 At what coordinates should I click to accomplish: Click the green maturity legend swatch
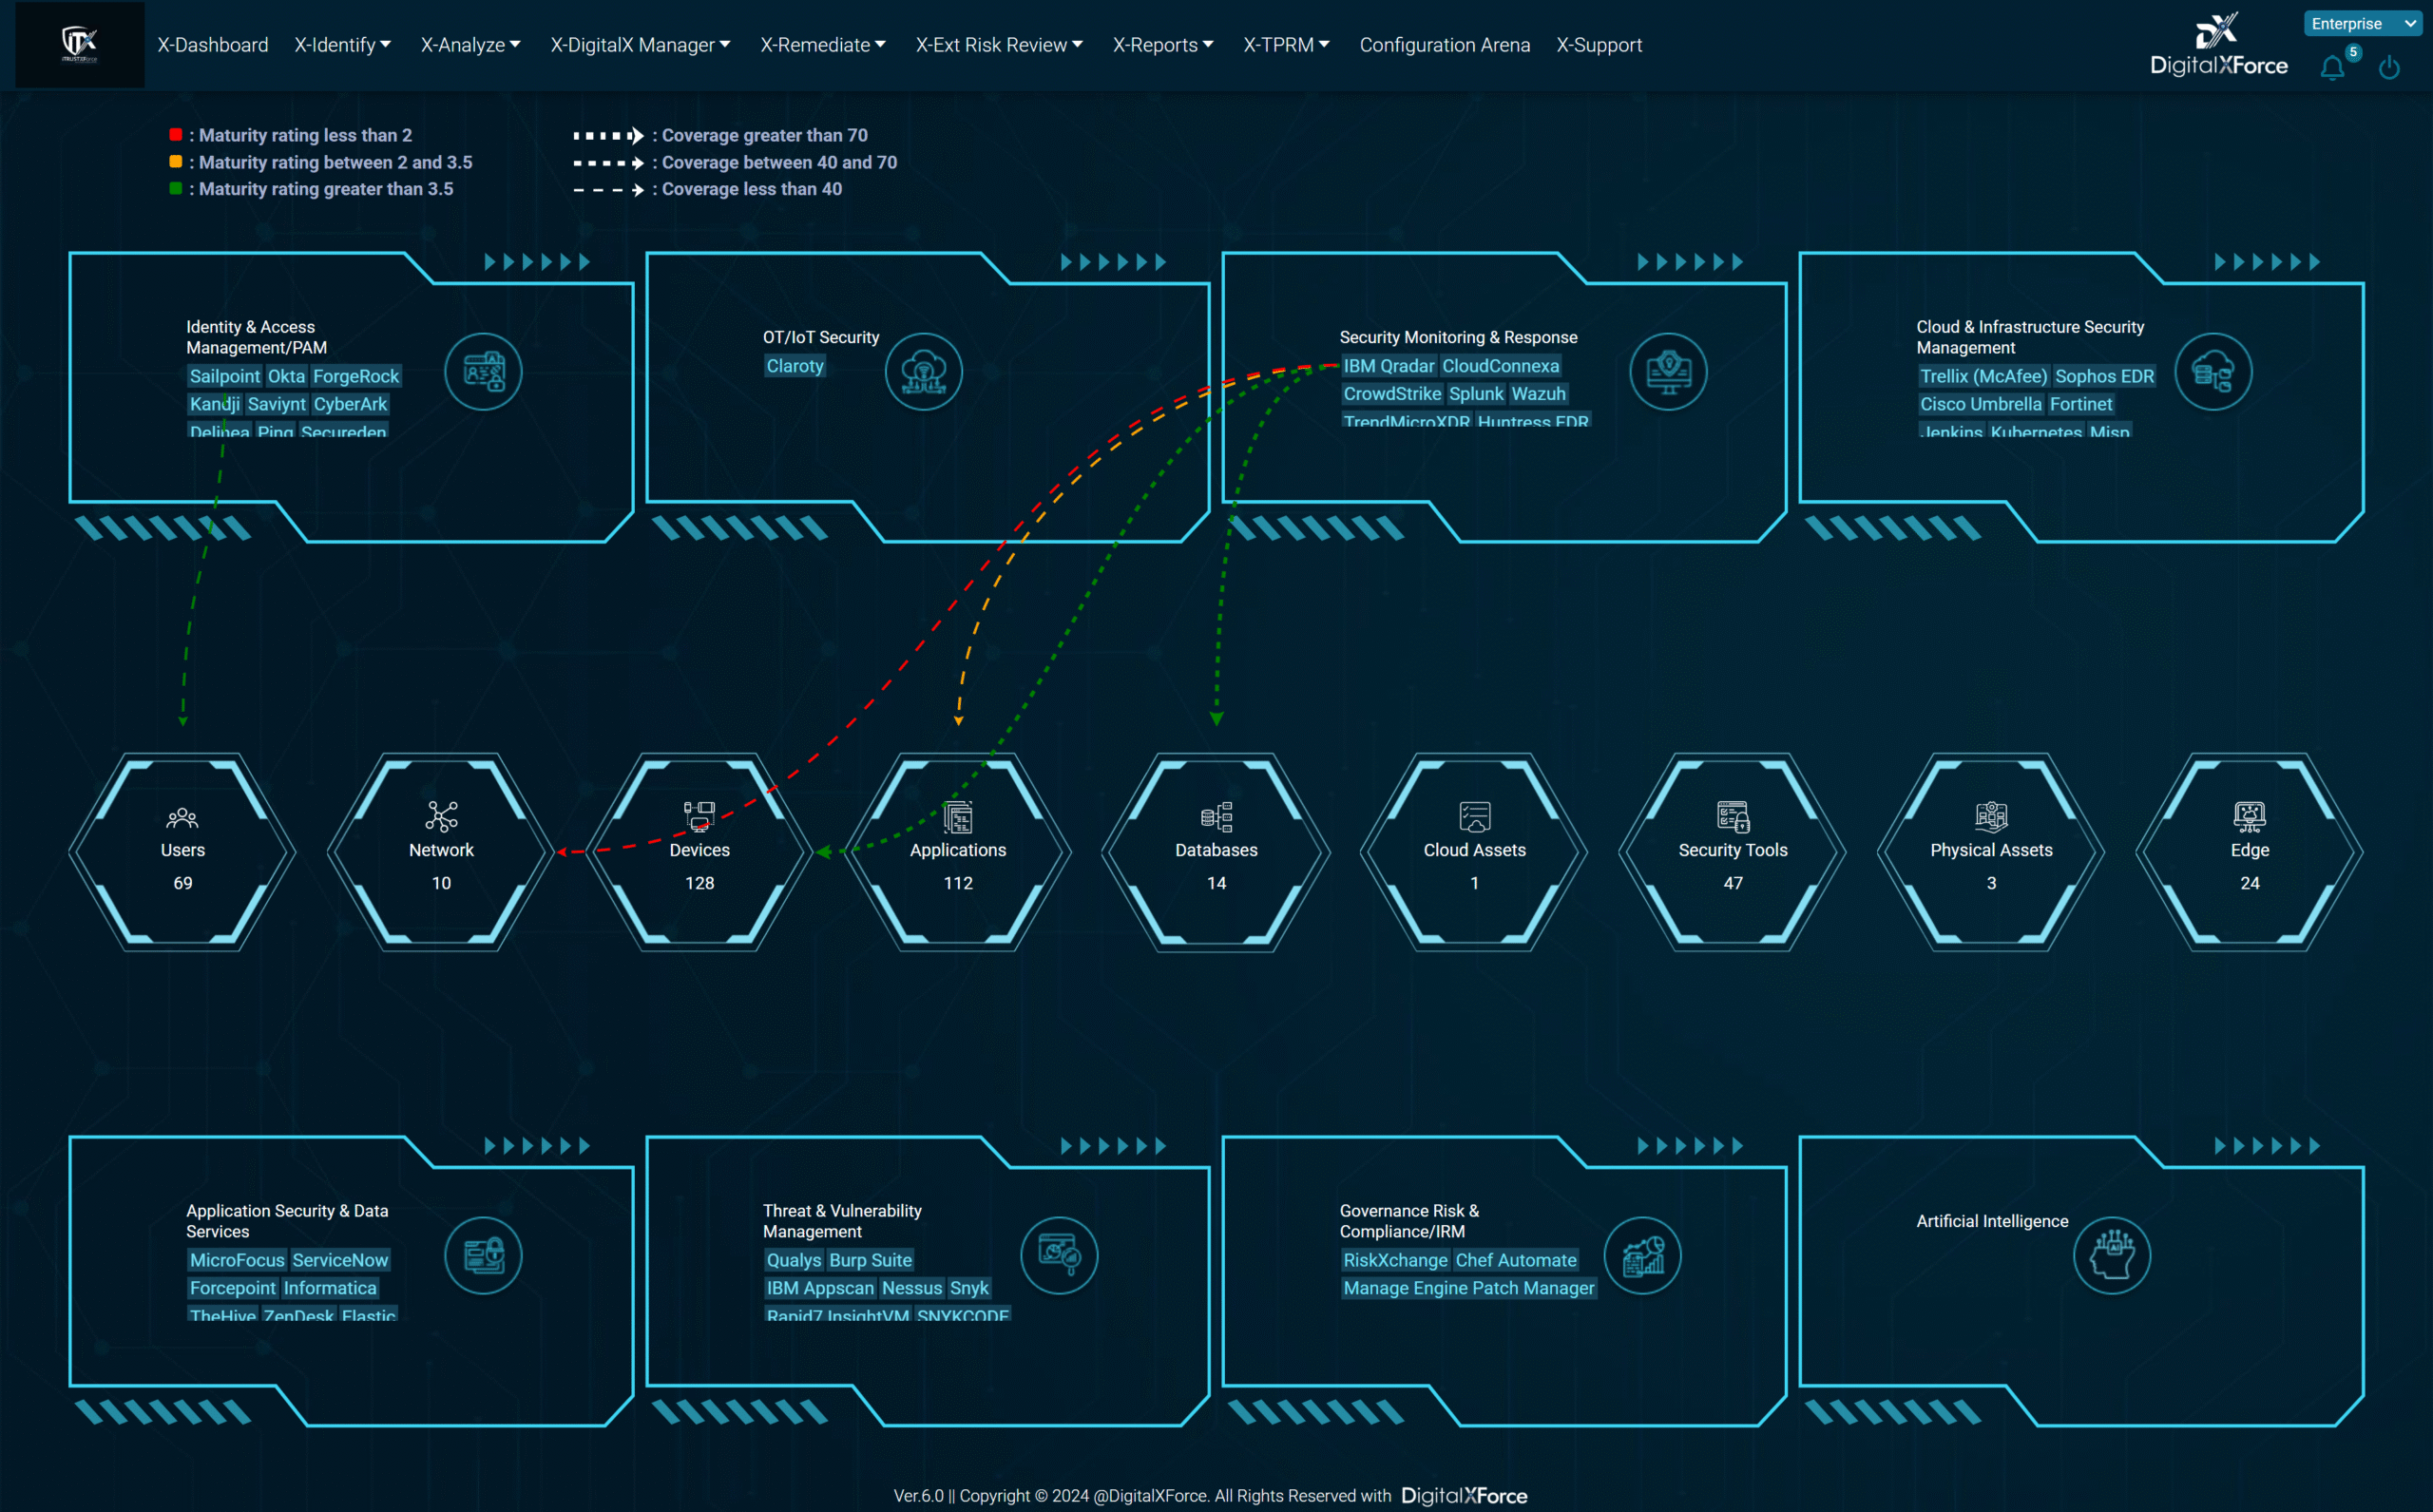[x=175, y=188]
